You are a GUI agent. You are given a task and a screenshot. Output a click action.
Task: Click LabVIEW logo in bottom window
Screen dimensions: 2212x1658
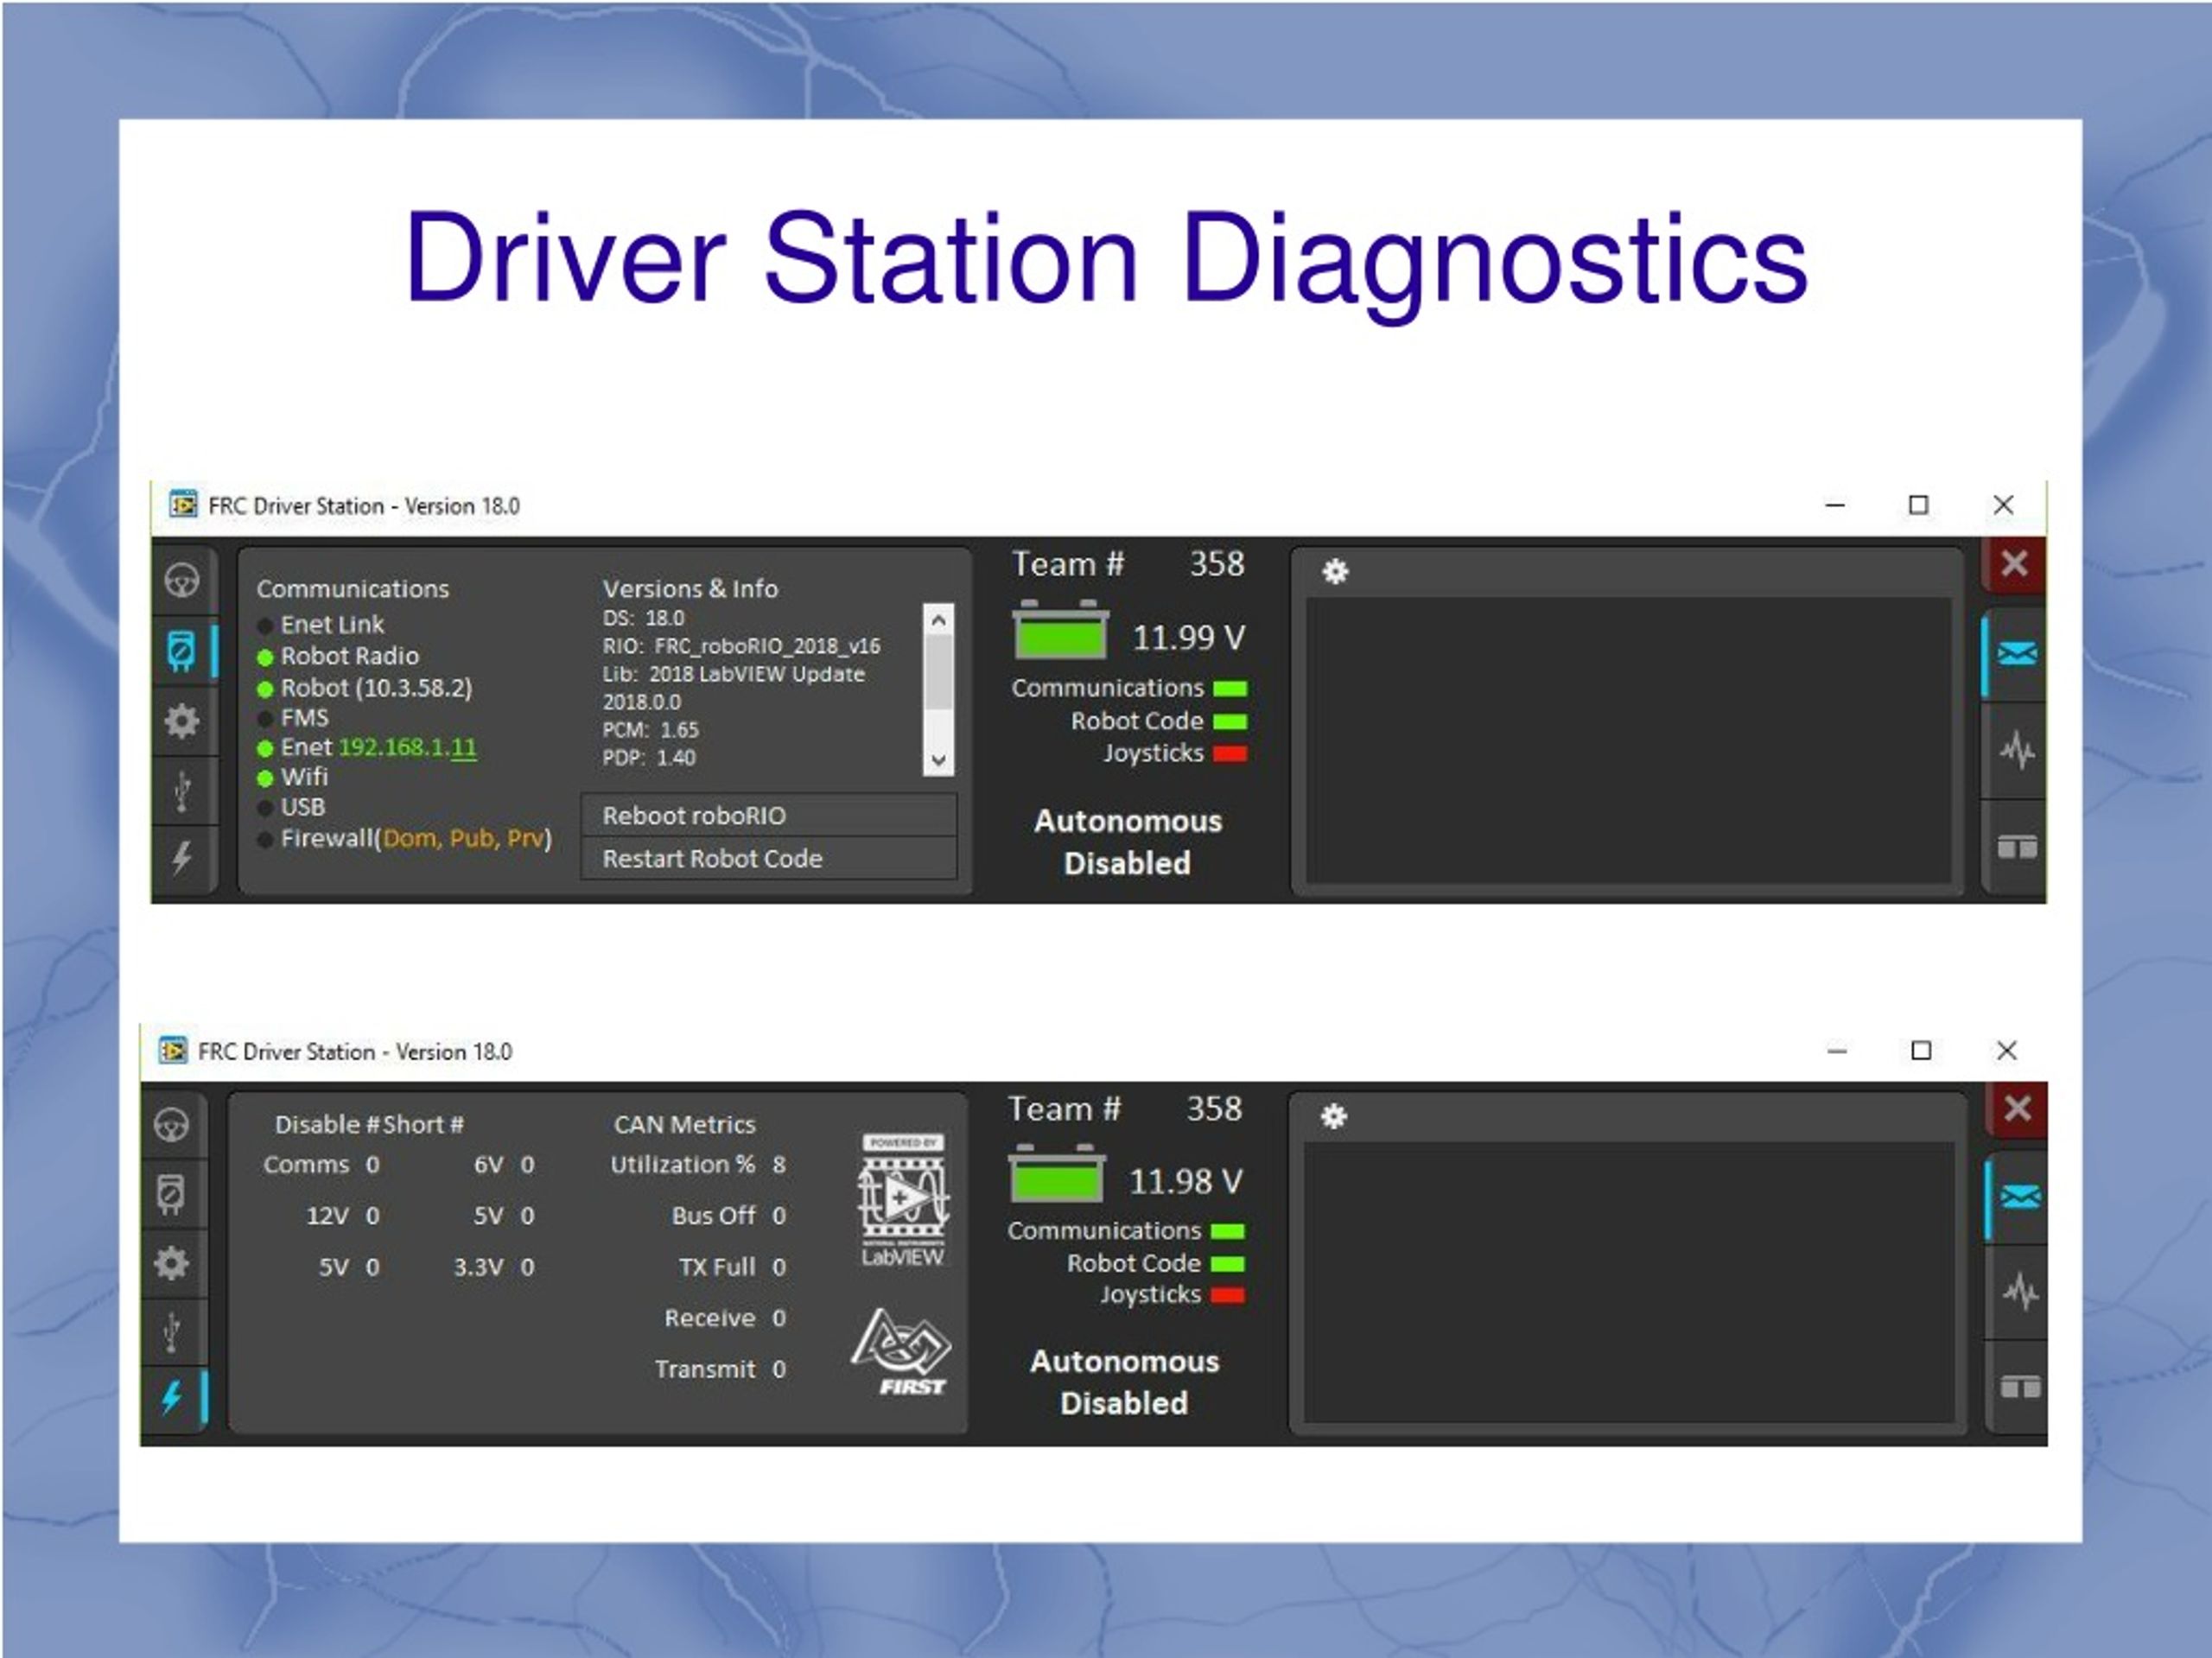[x=903, y=1200]
